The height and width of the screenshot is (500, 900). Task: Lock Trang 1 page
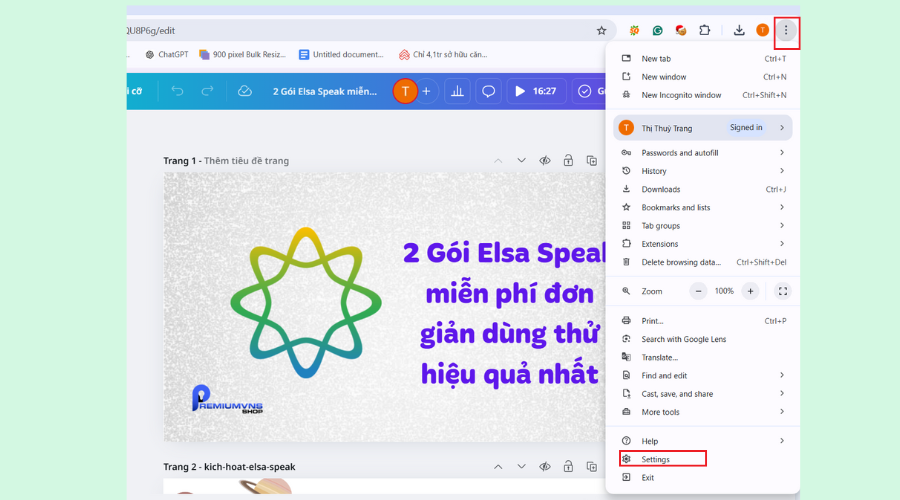click(568, 161)
